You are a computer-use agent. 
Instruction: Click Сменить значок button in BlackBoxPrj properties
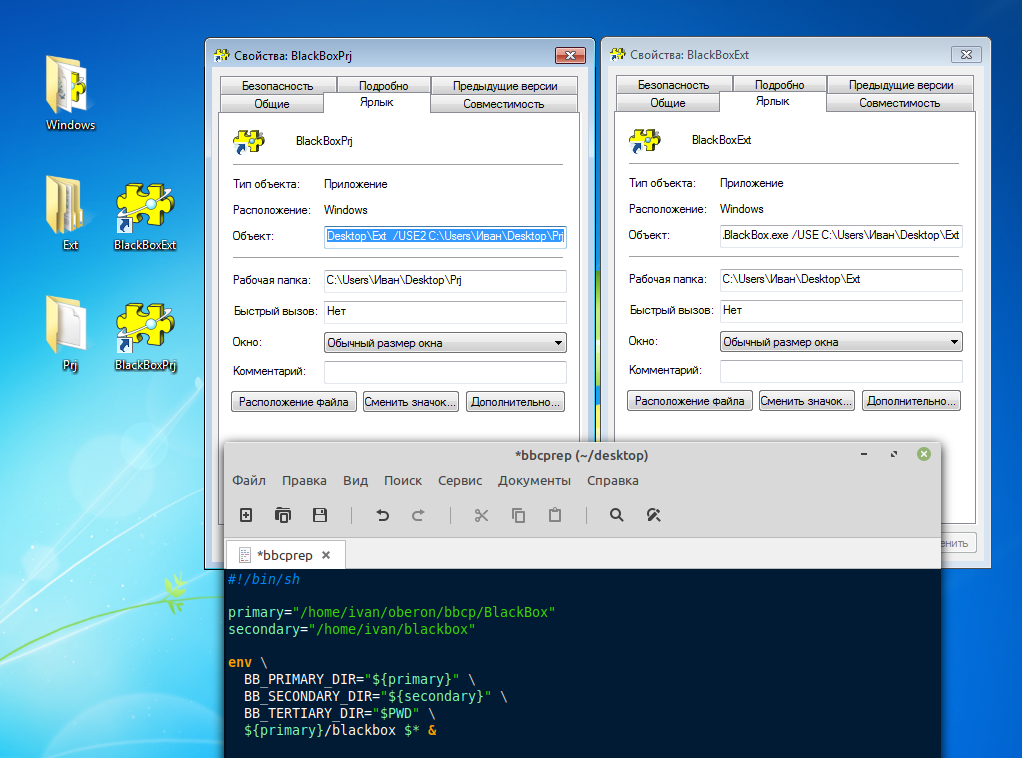(410, 402)
